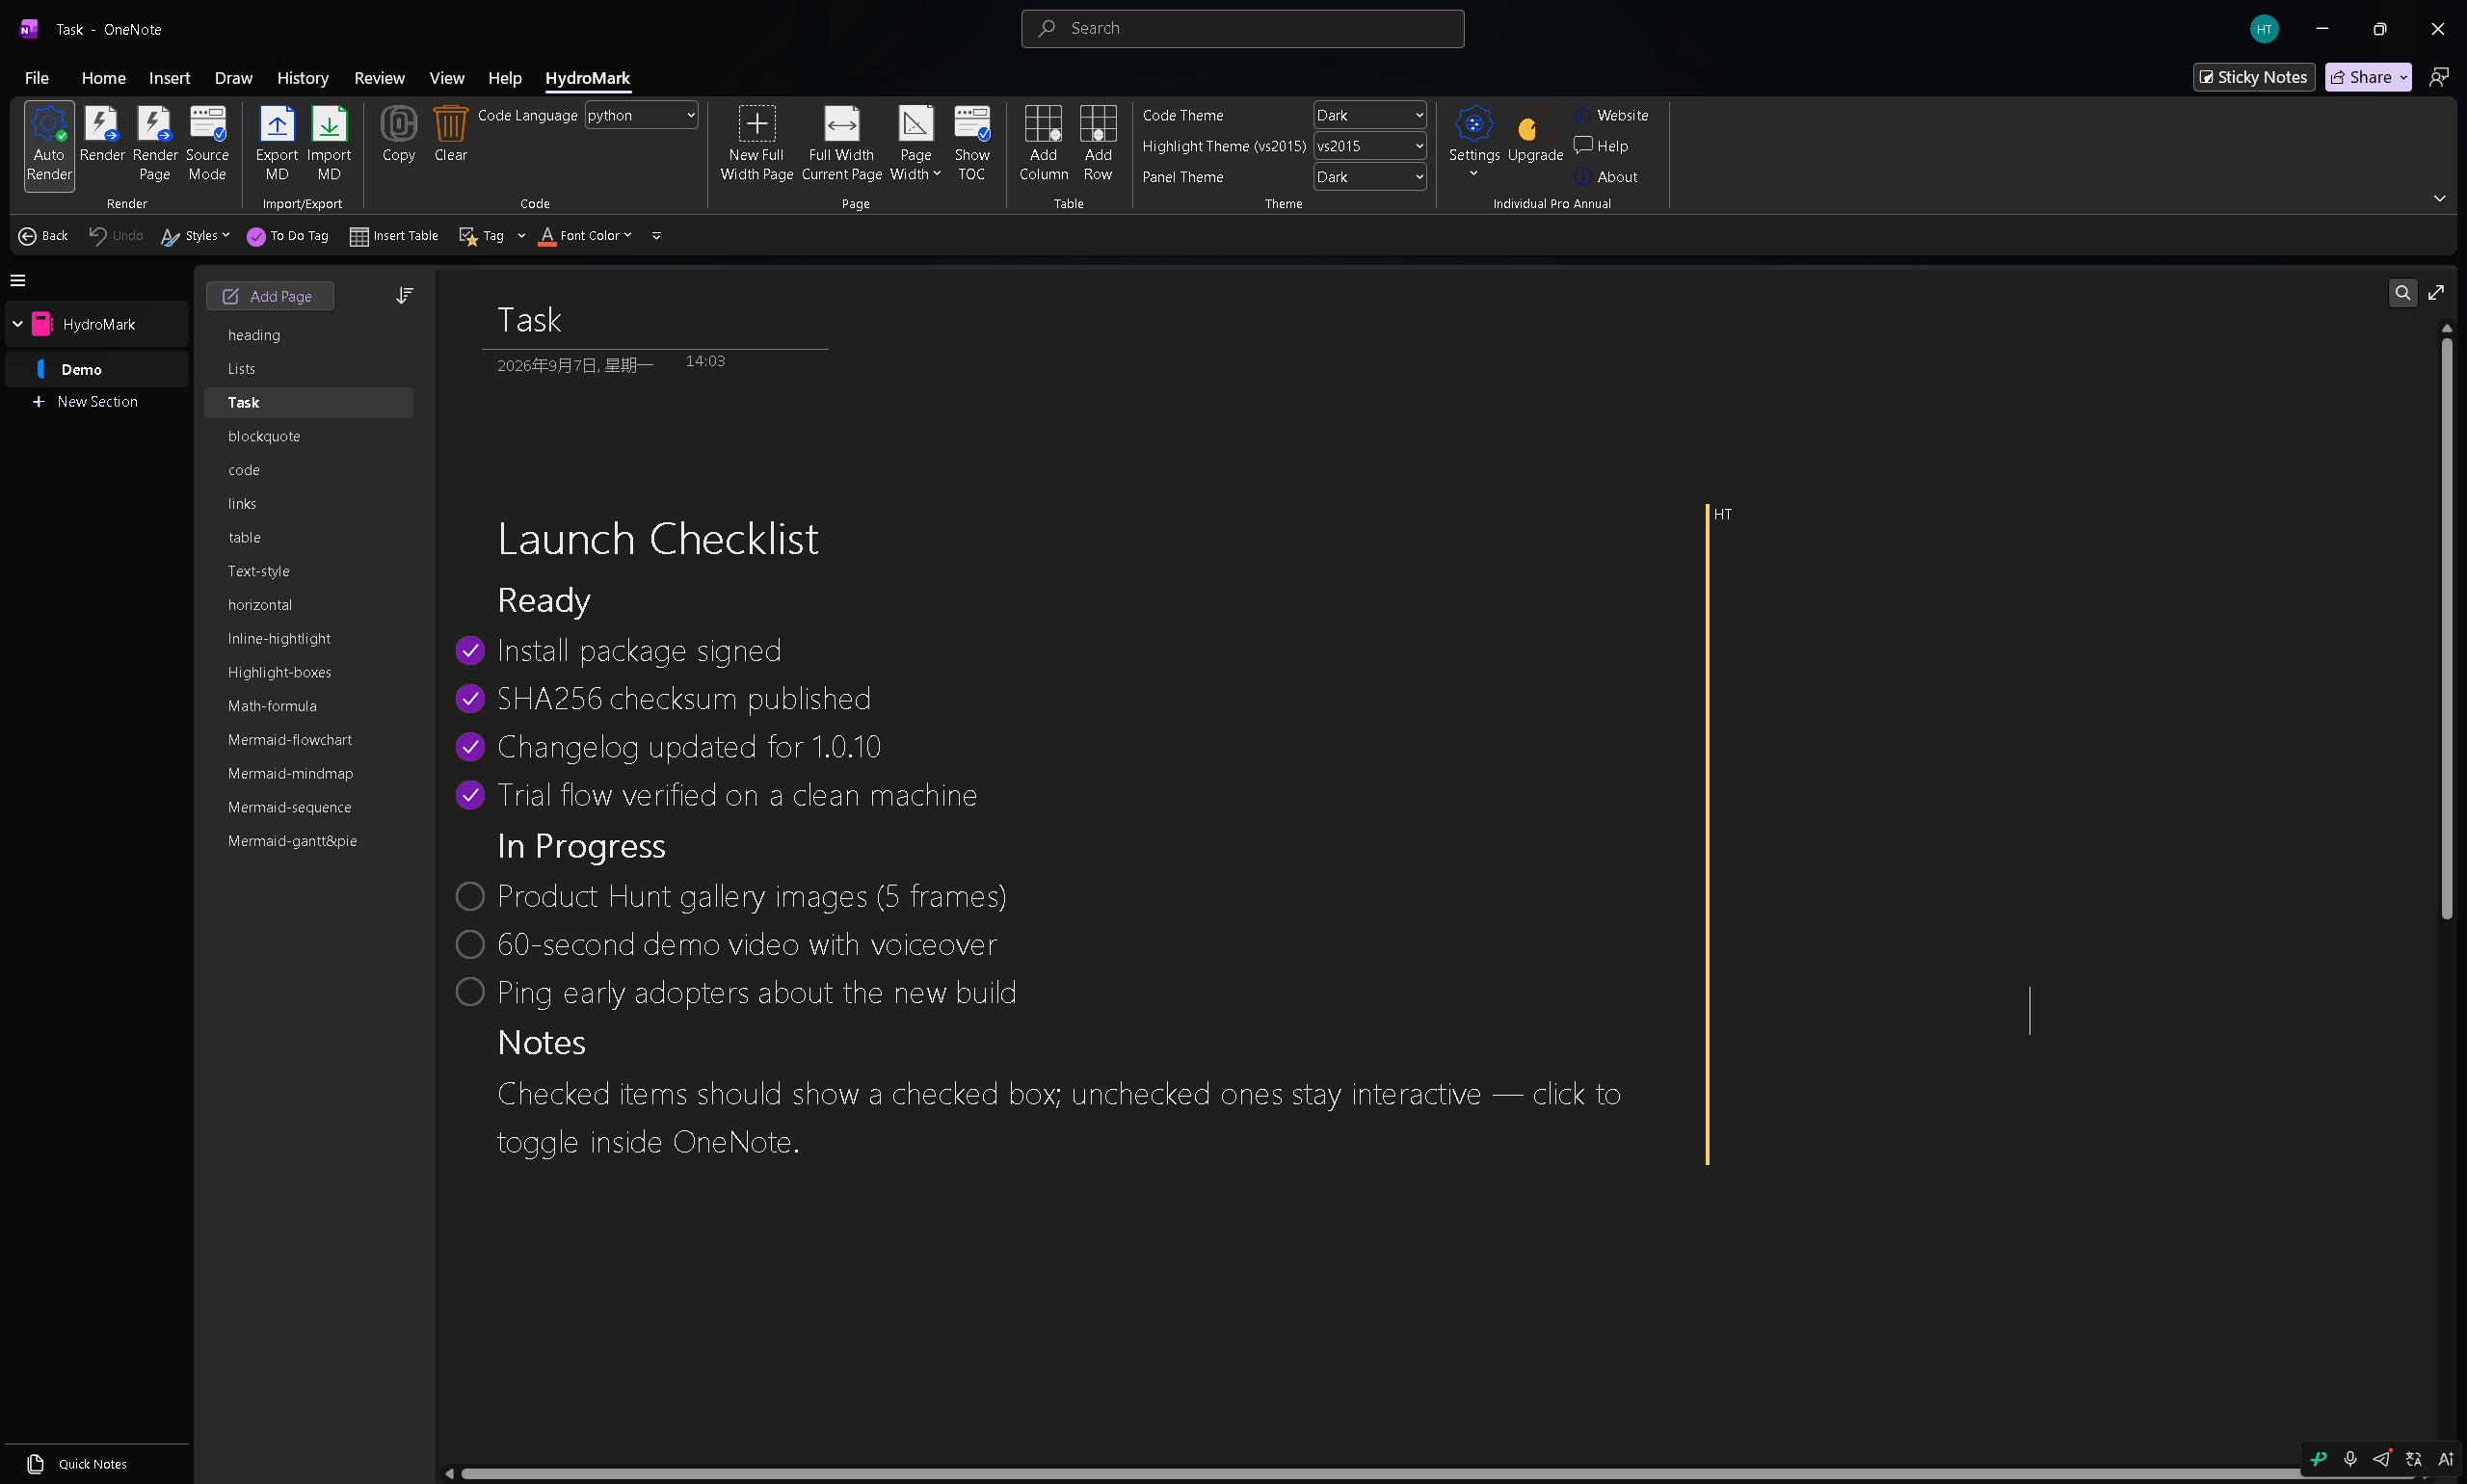Open Quick Notes at bottom left
The image size is (2467, 1484).
click(78, 1464)
